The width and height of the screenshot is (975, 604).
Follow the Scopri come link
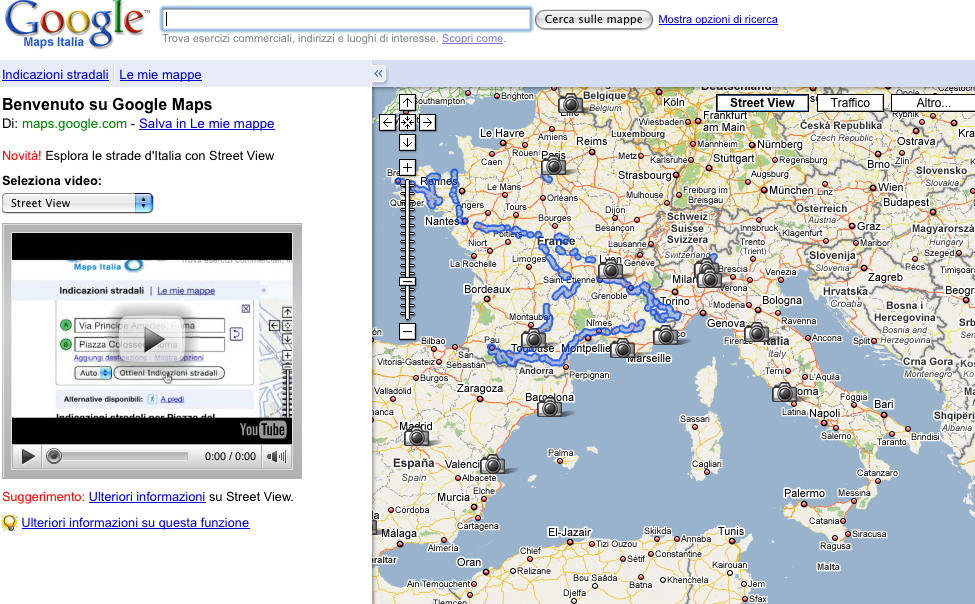(472, 39)
